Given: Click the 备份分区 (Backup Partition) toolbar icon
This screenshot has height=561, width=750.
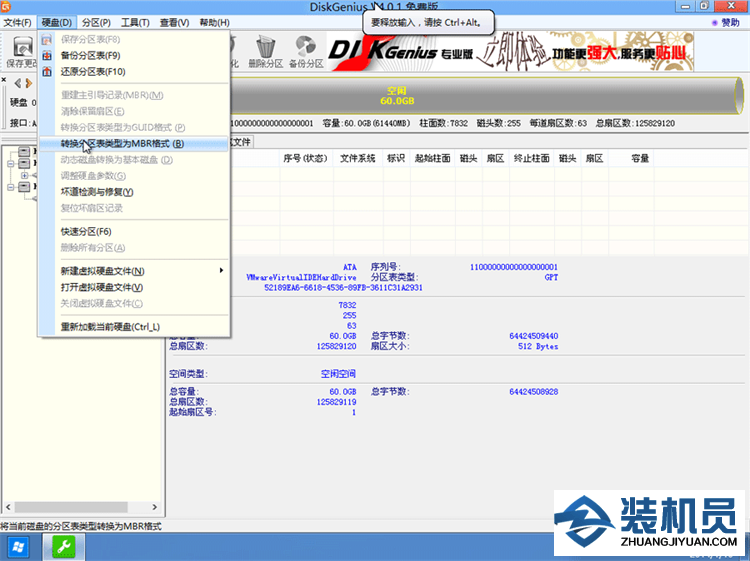Looking at the screenshot, I should [x=307, y=50].
